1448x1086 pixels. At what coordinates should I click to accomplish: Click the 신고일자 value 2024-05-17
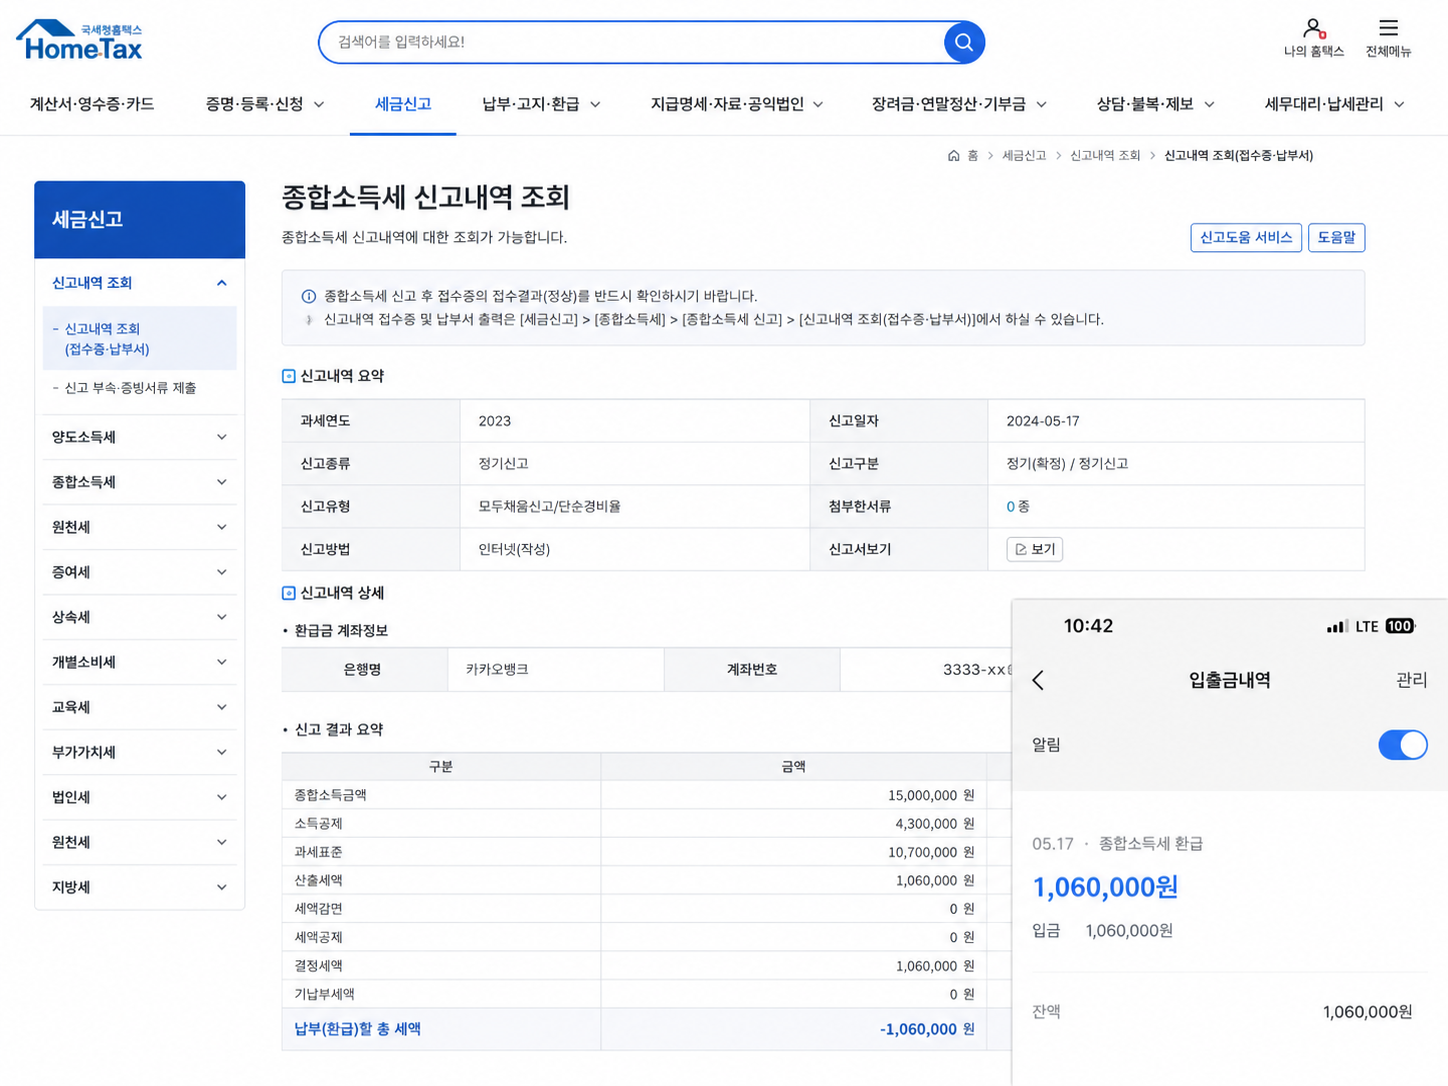click(1043, 421)
